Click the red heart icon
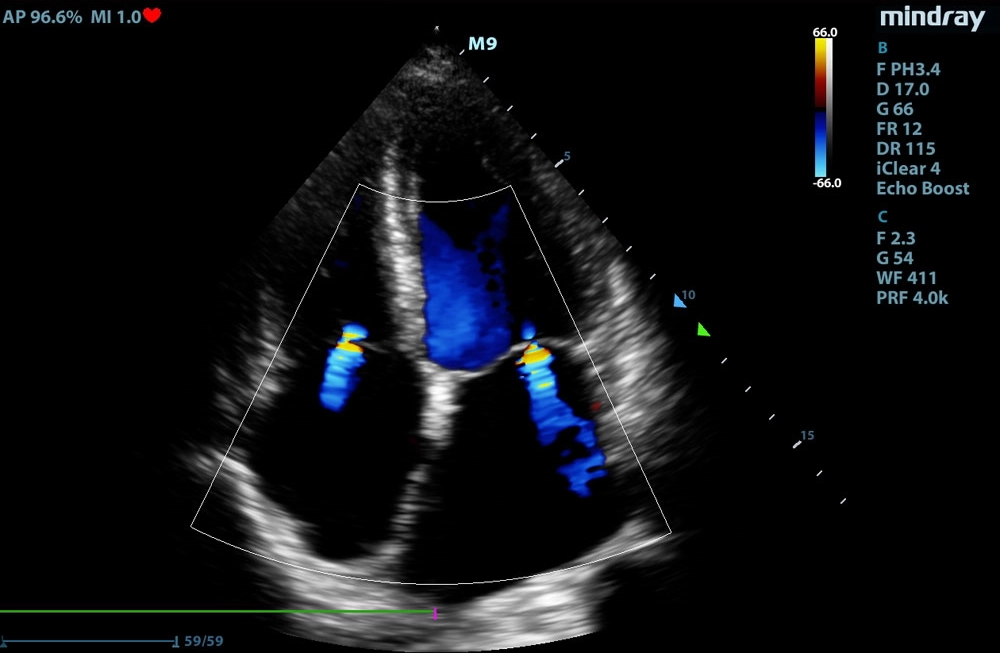 152,15
